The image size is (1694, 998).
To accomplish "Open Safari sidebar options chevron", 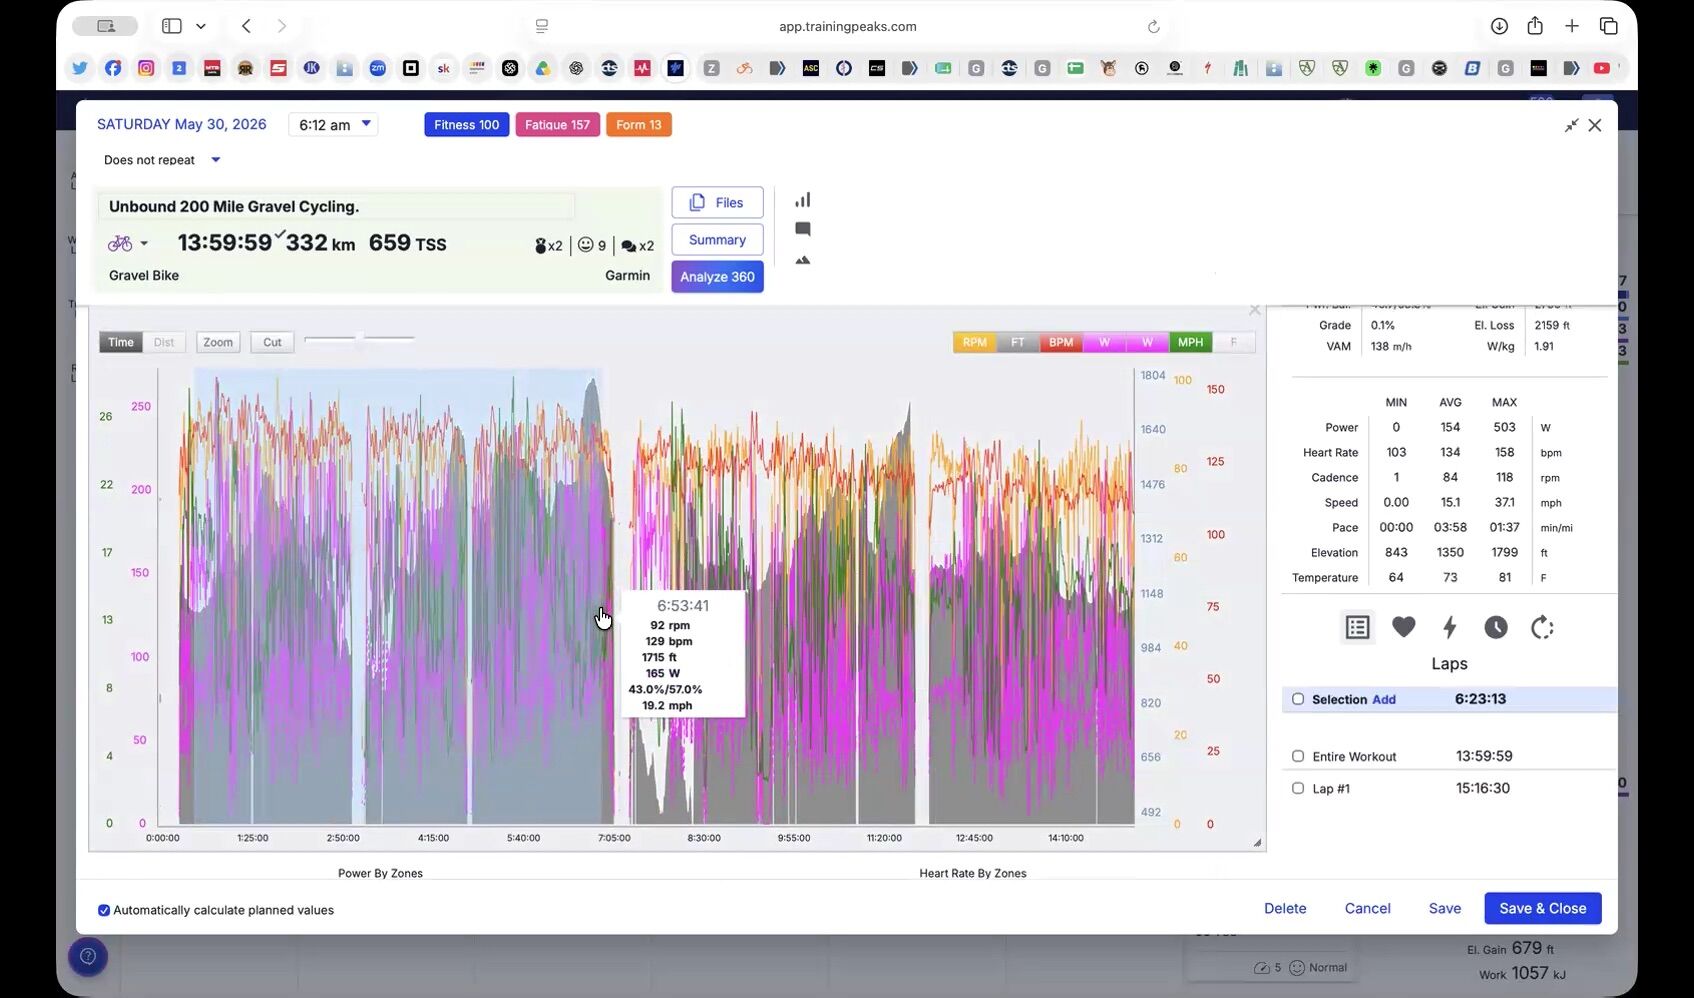I will click(x=201, y=26).
